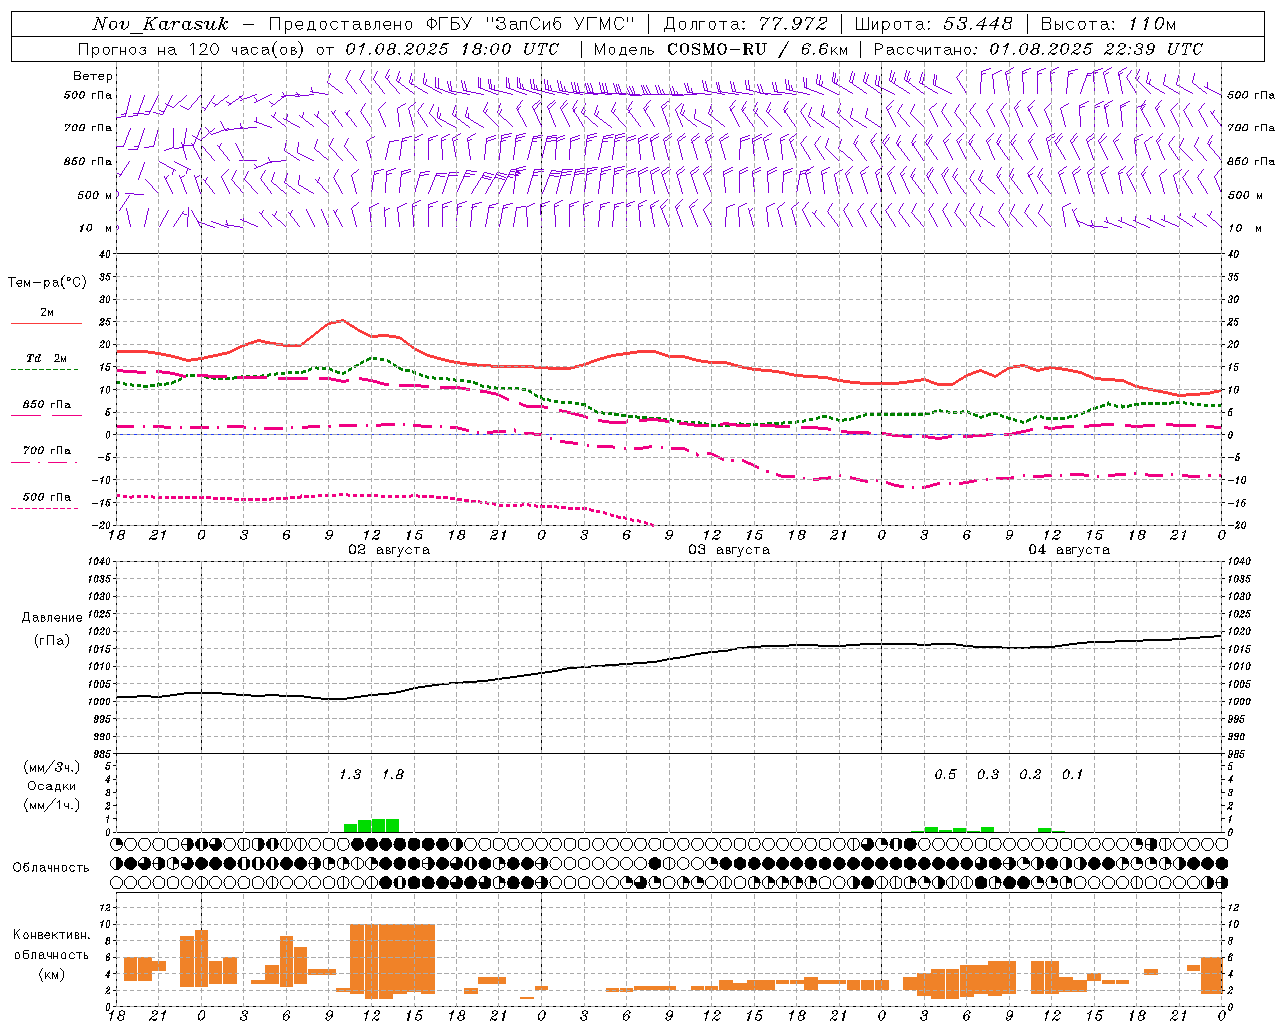
Task: Click the 850 гПа temperature legend entry
Action: pos(46,405)
